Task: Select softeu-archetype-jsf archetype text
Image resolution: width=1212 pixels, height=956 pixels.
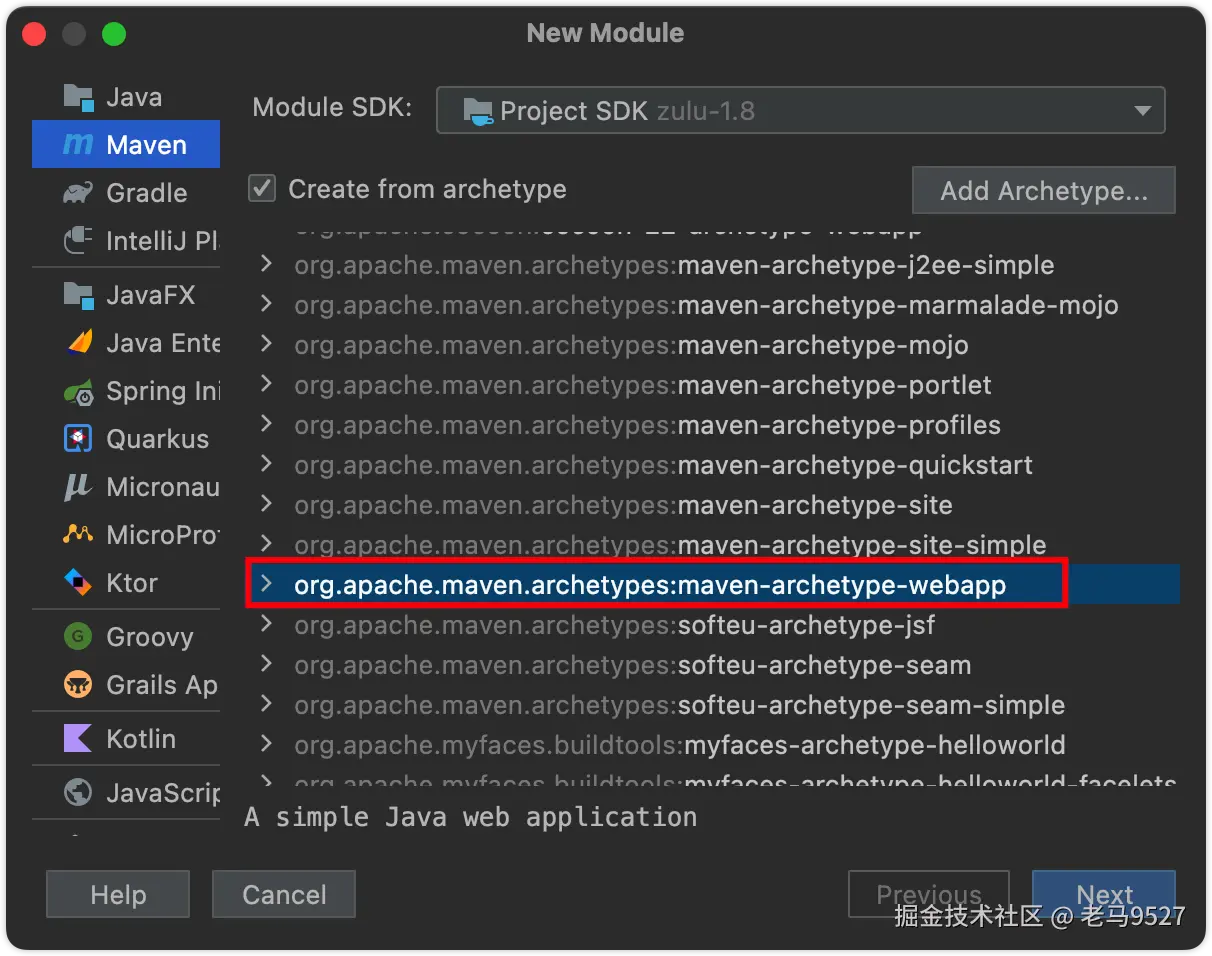Action: coord(615,625)
